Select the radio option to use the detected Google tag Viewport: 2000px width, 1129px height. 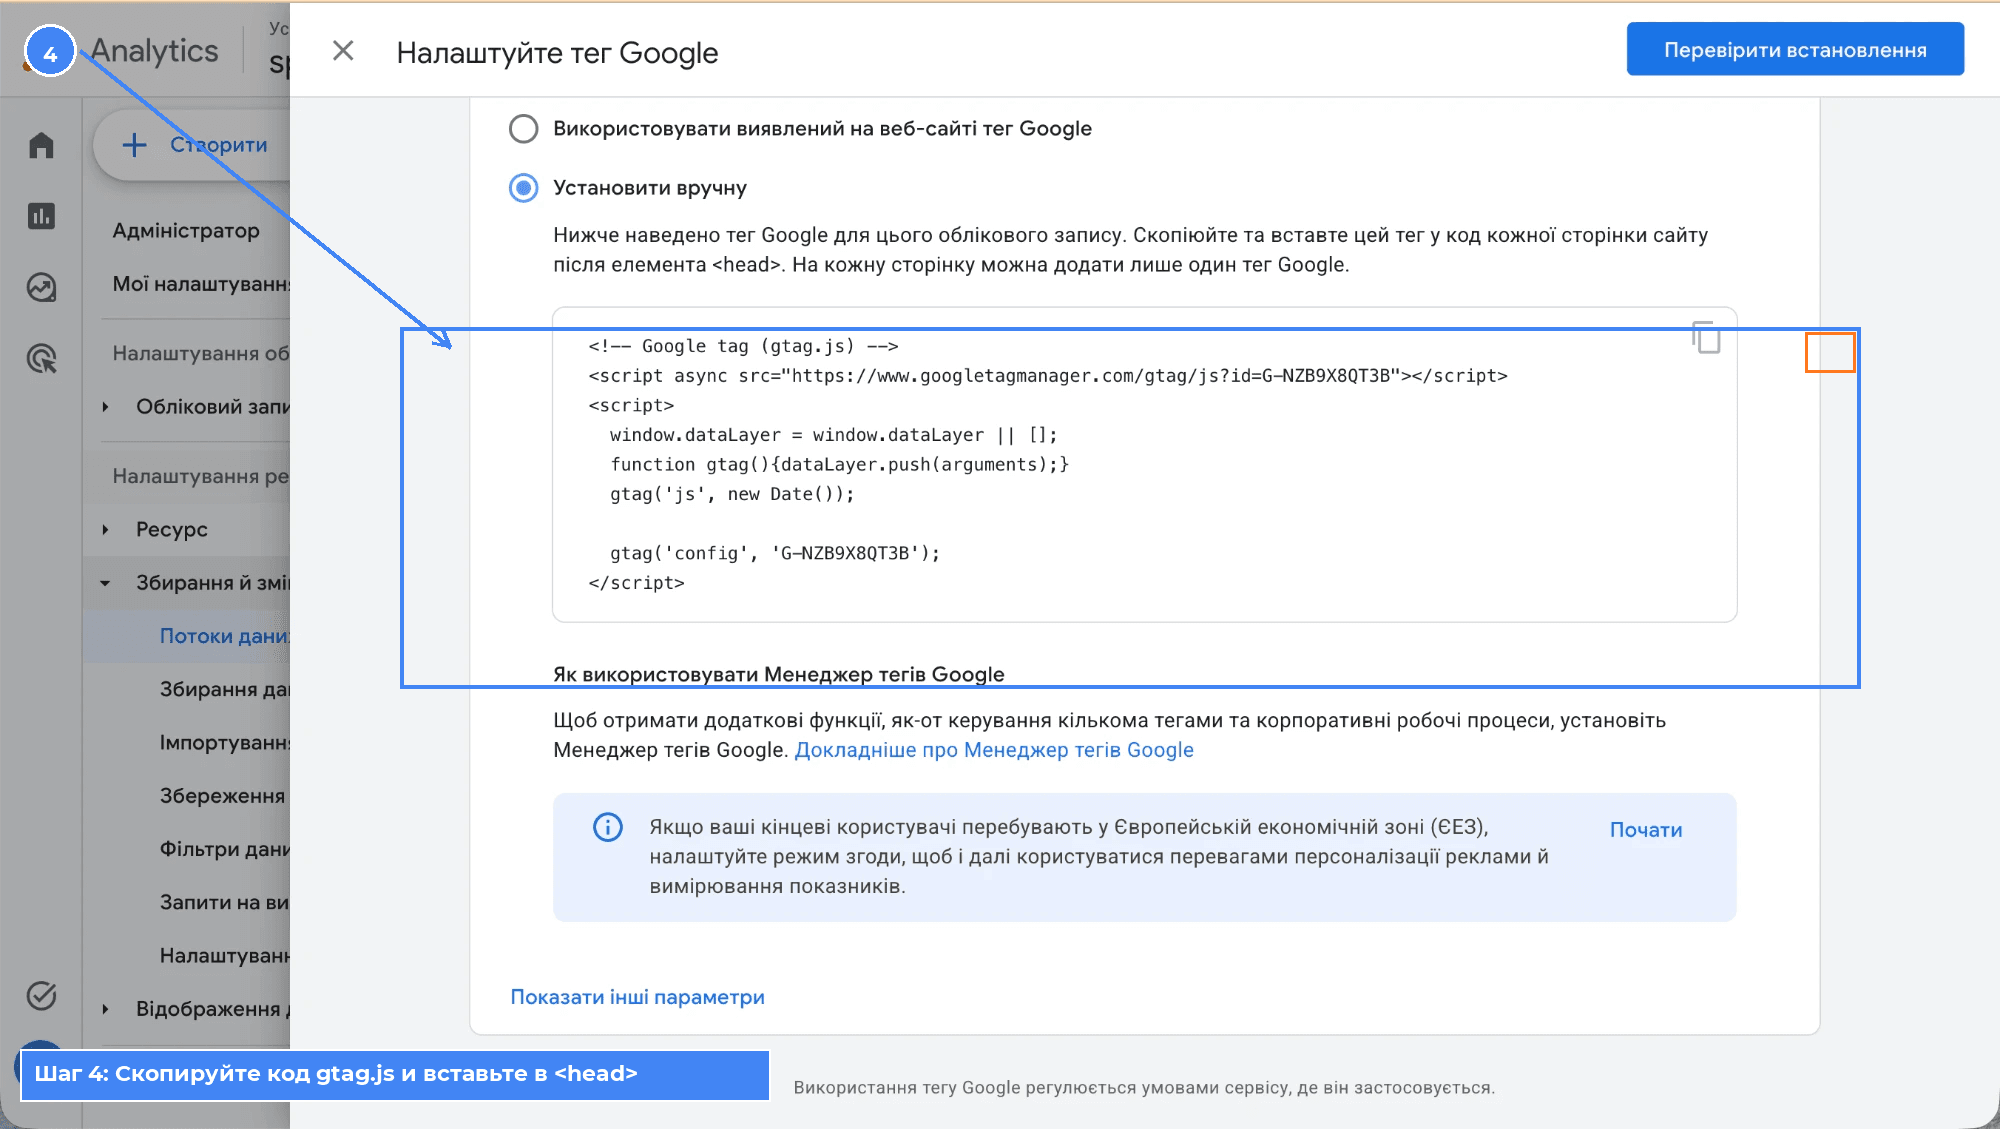click(x=523, y=129)
